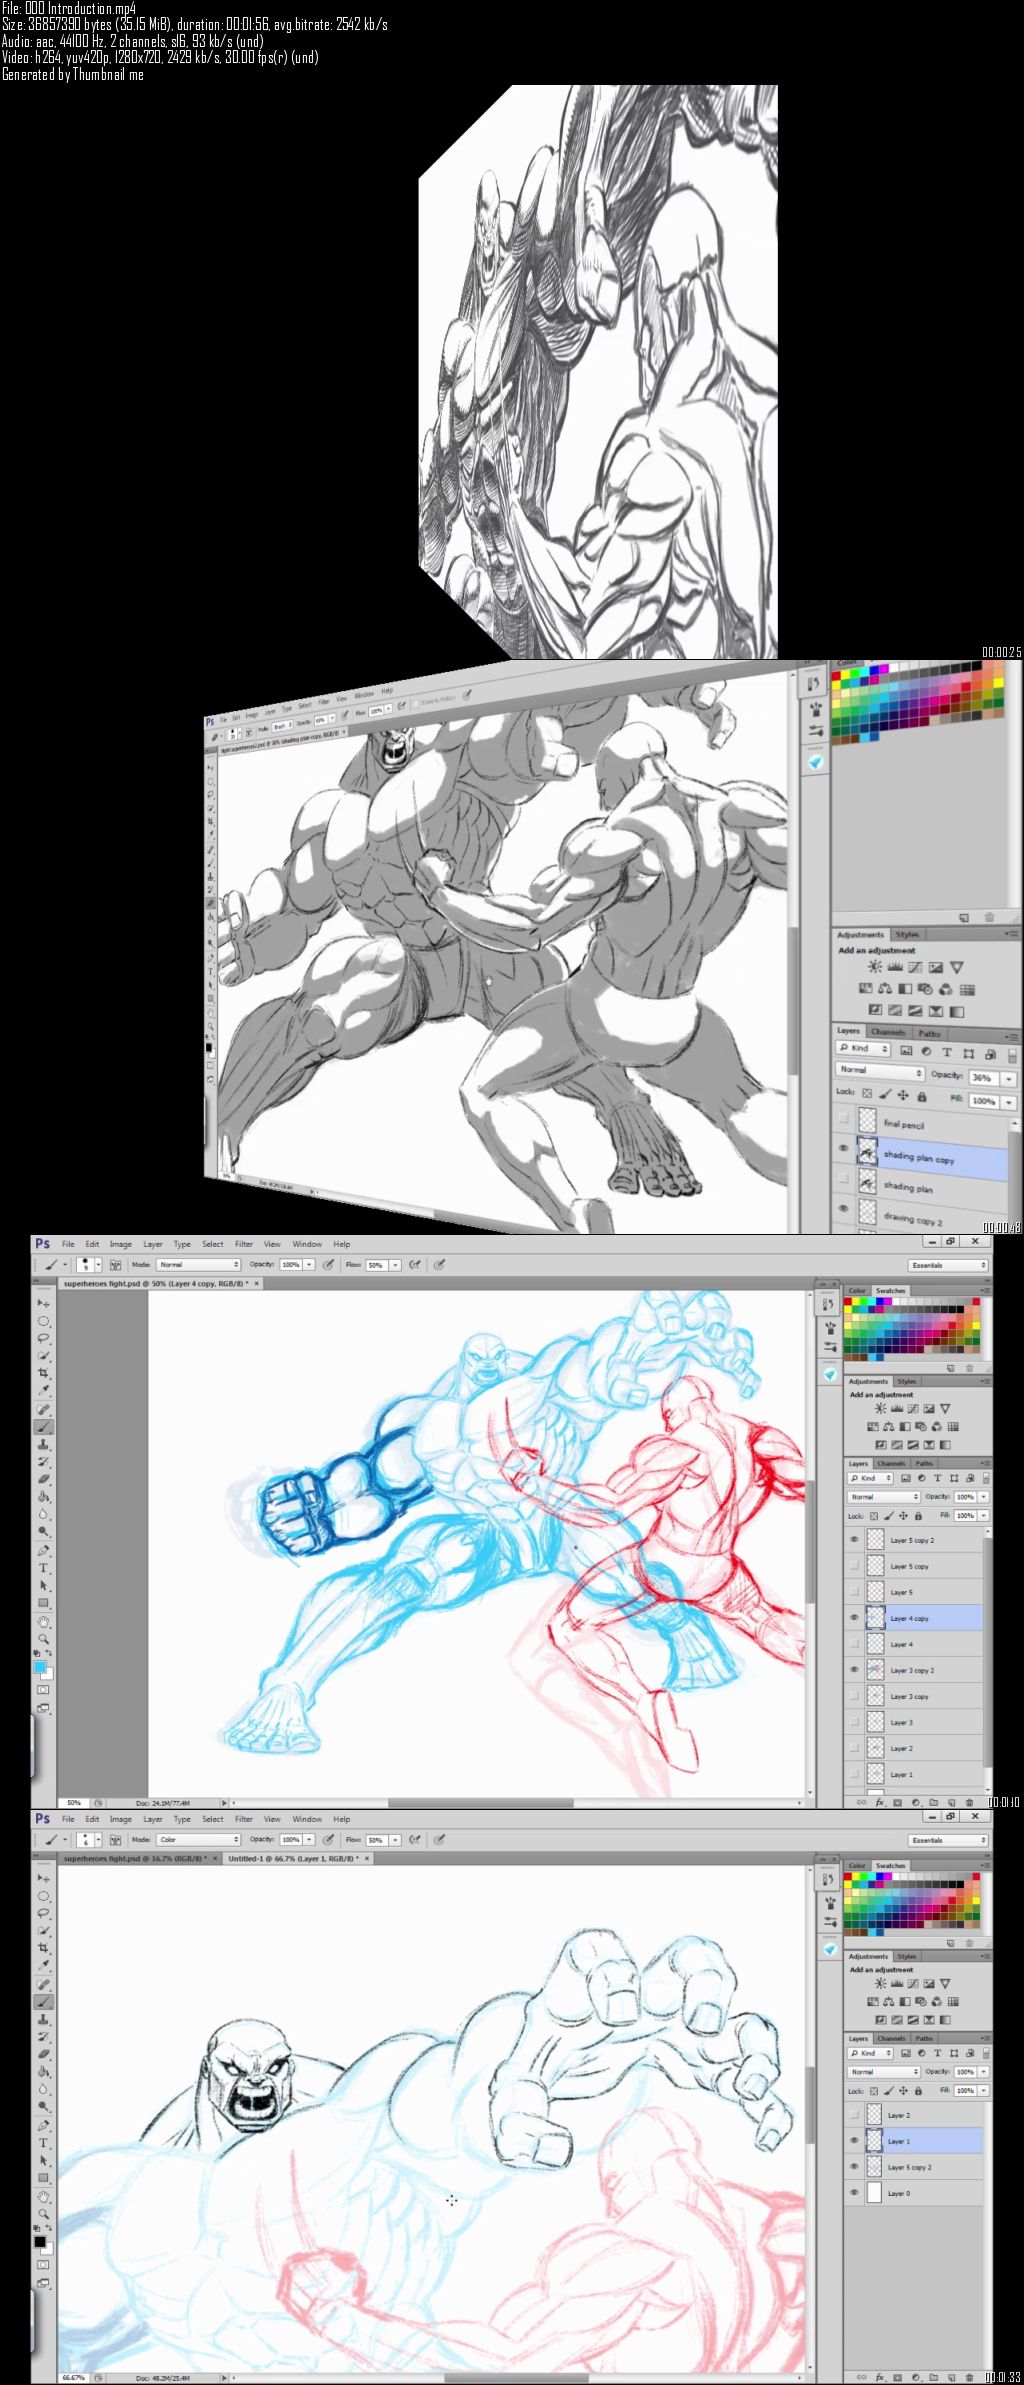Open the Filter menu in the 00:01:10 frame
Viewport: 1024px width, 2385px height.
point(244,1244)
